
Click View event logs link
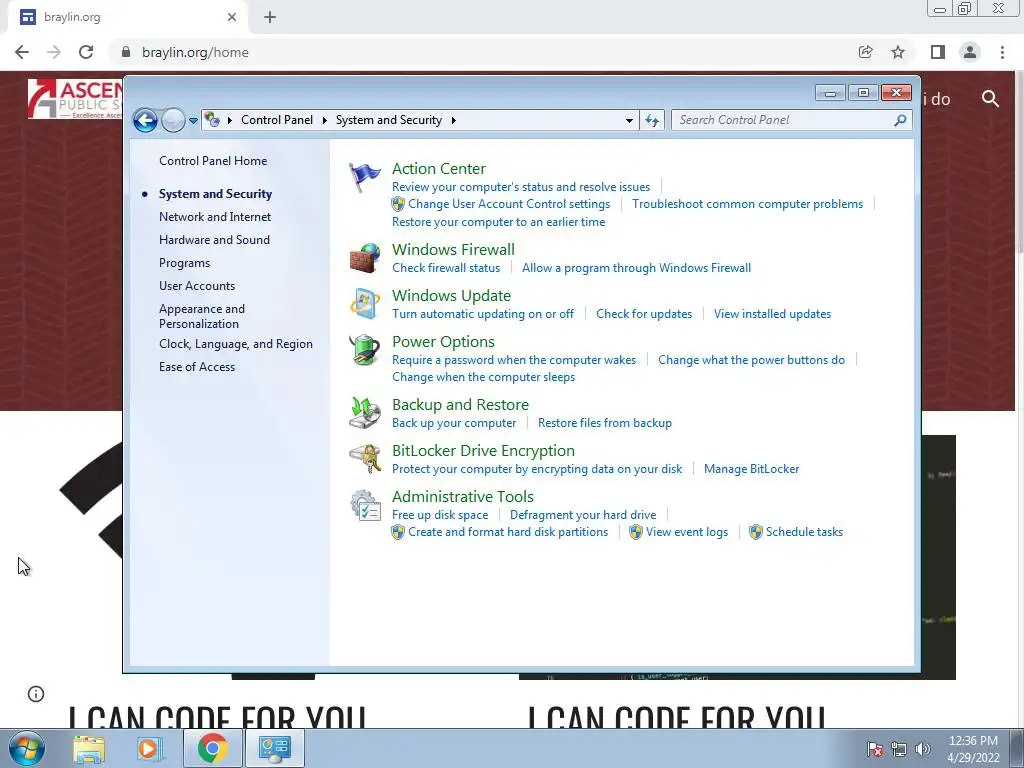pyautogui.click(x=687, y=532)
